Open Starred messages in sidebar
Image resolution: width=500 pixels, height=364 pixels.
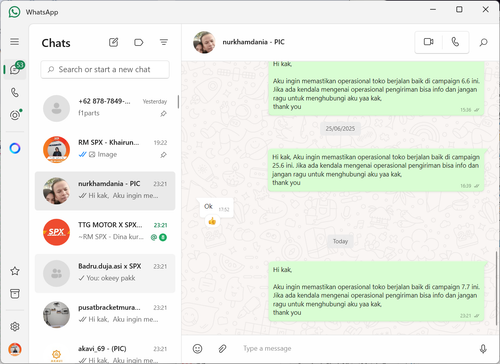[x=15, y=271]
